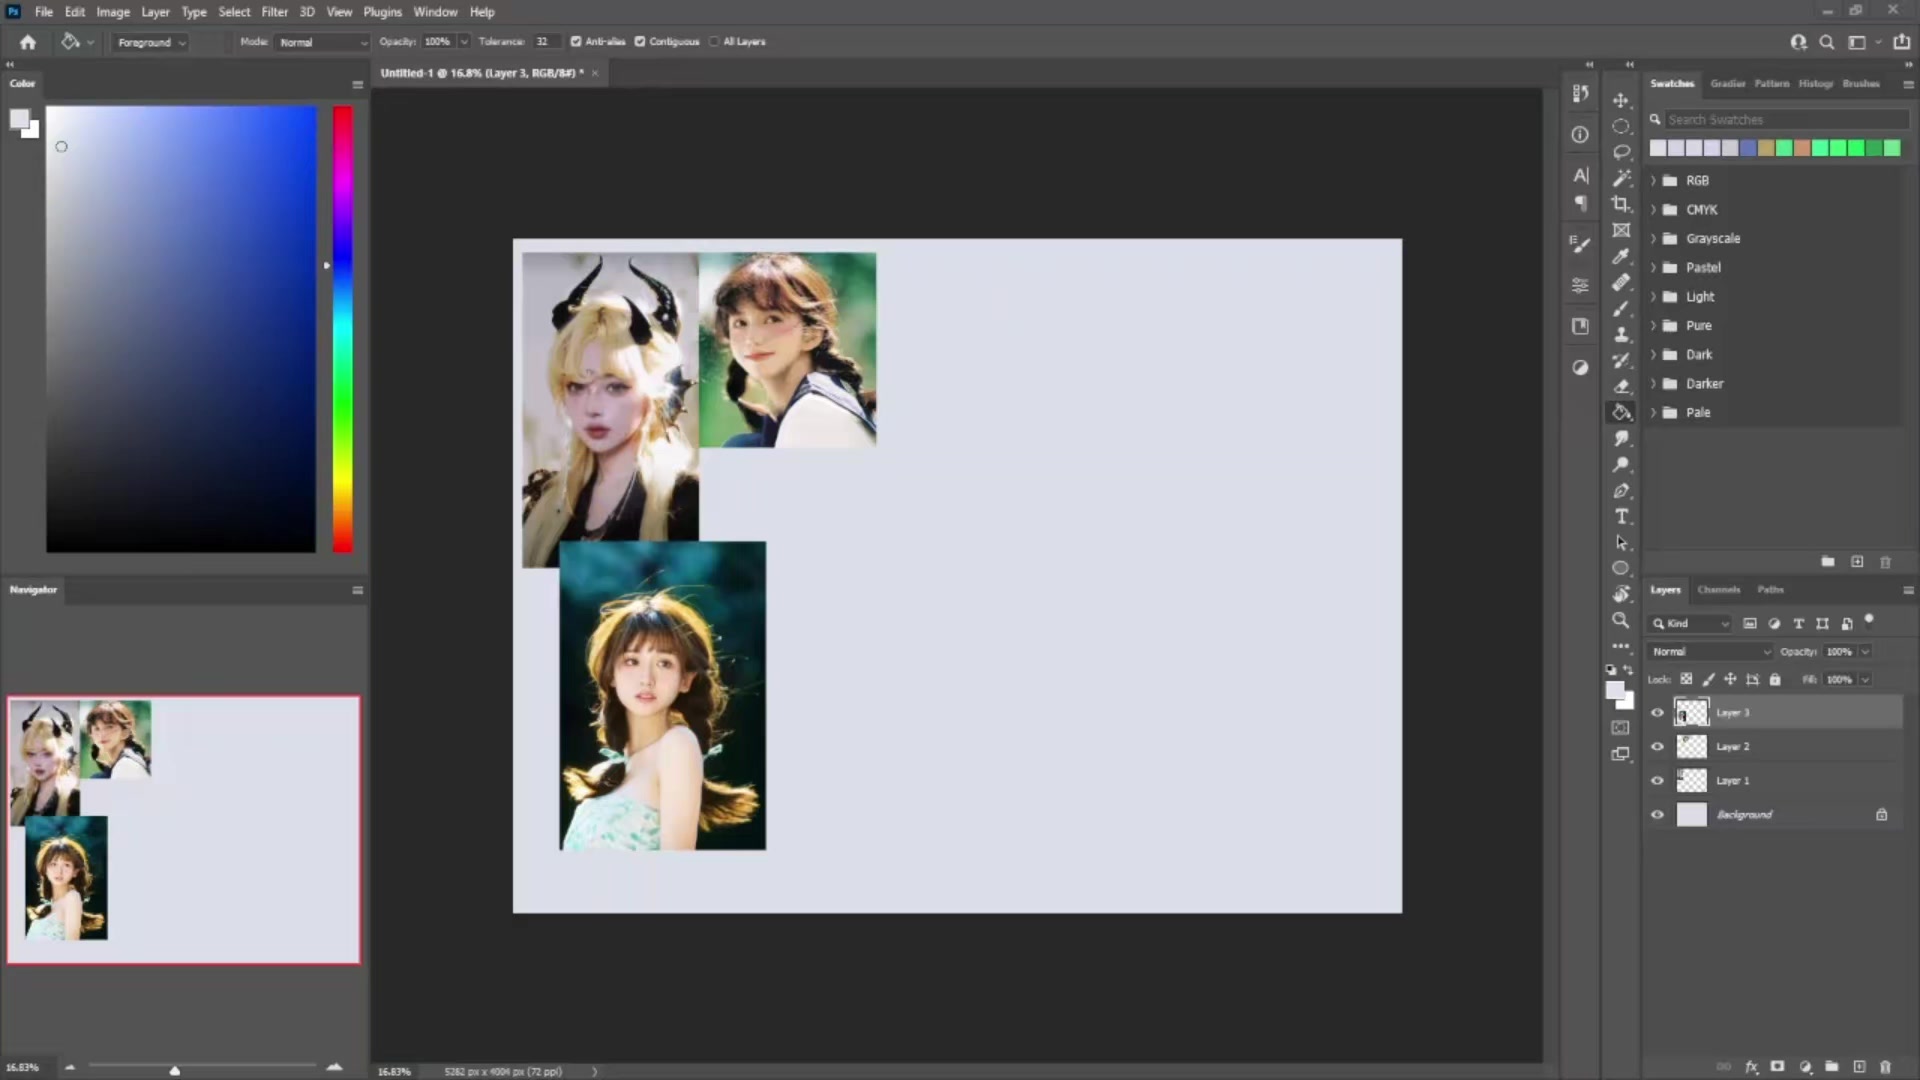Open the options bar Opacity dropdown

[x=464, y=42]
